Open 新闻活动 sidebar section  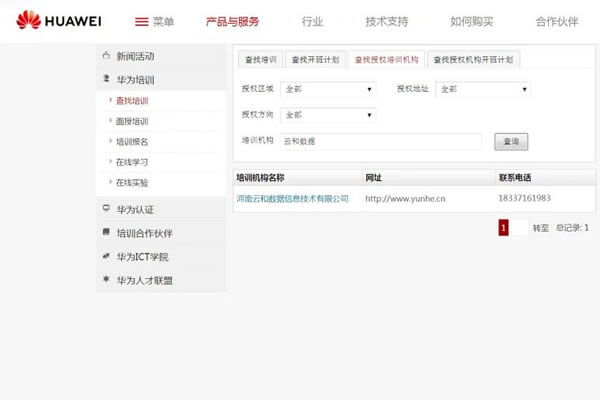161,56
